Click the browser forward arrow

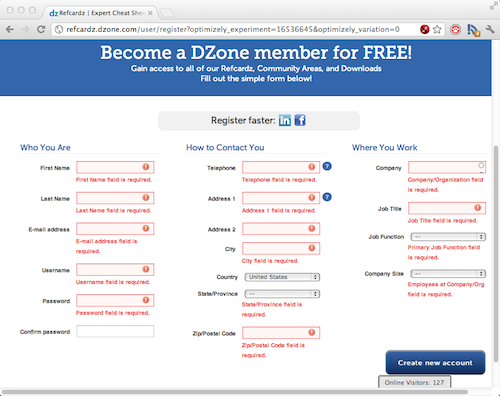(25, 29)
